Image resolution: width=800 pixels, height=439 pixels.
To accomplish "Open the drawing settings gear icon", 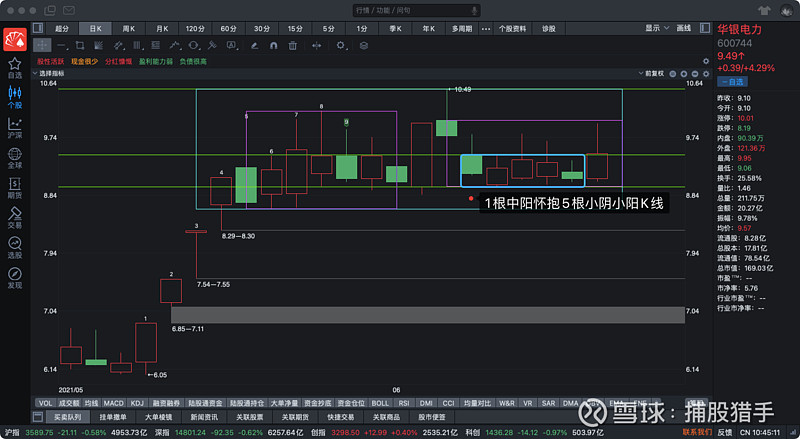I will 341,45.
